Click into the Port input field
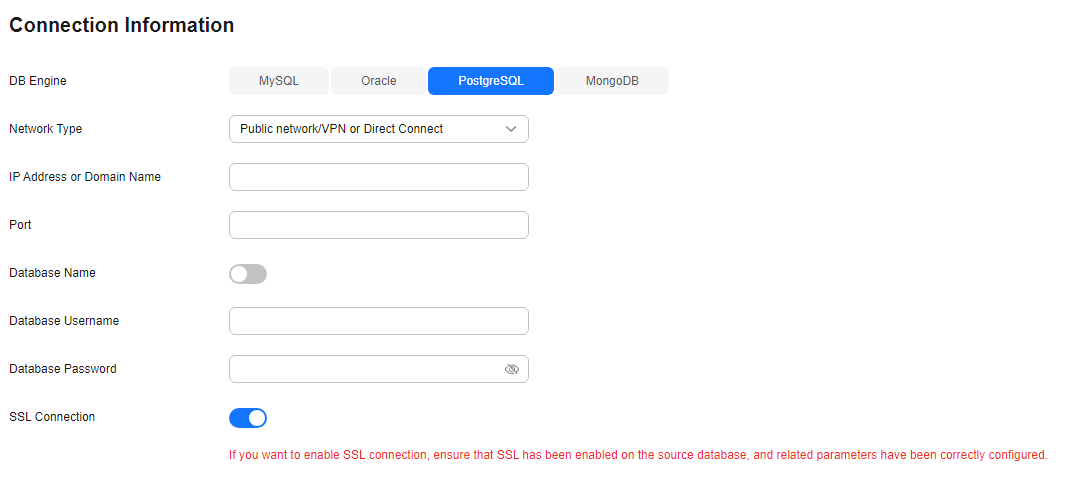 pos(379,225)
